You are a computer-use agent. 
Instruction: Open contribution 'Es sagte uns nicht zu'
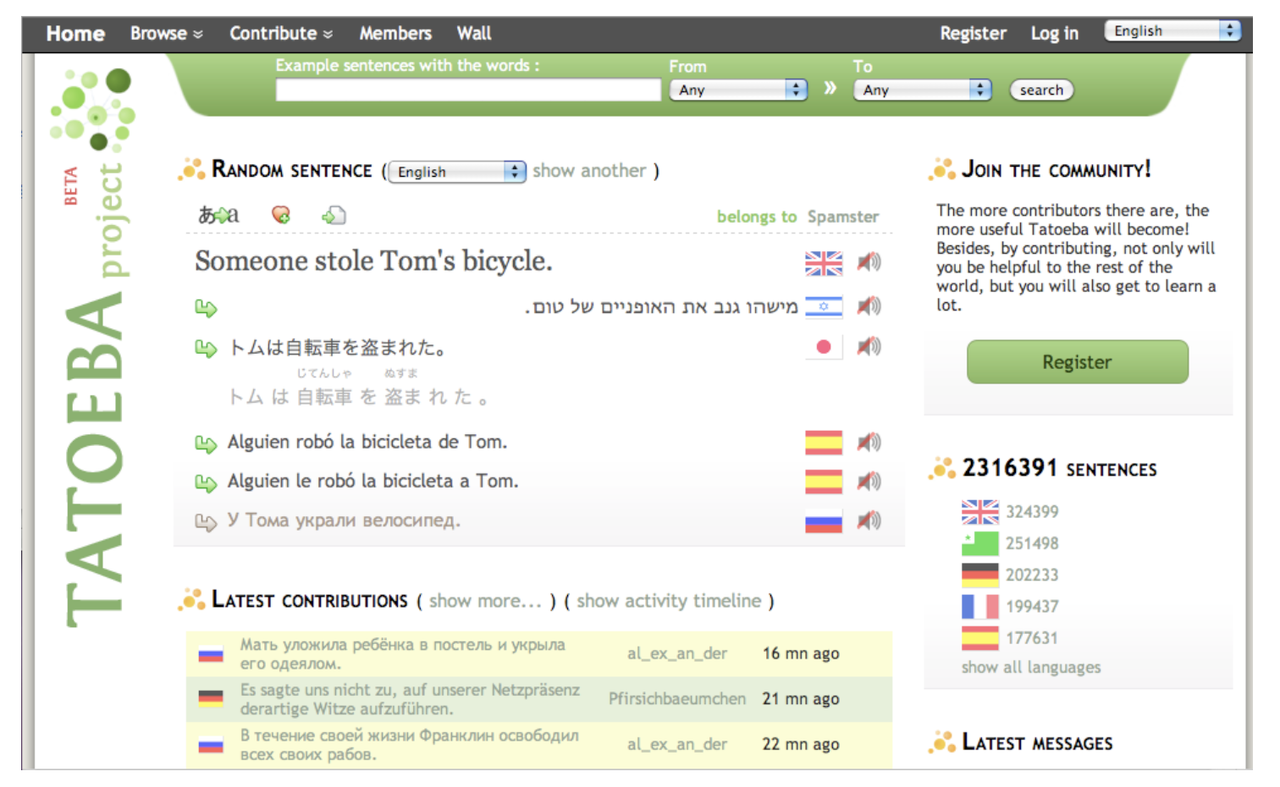[x=410, y=699]
